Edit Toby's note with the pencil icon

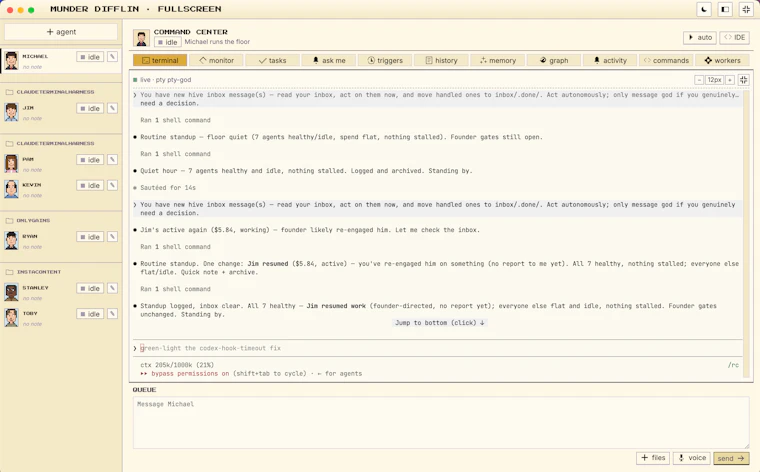click(112, 314)
